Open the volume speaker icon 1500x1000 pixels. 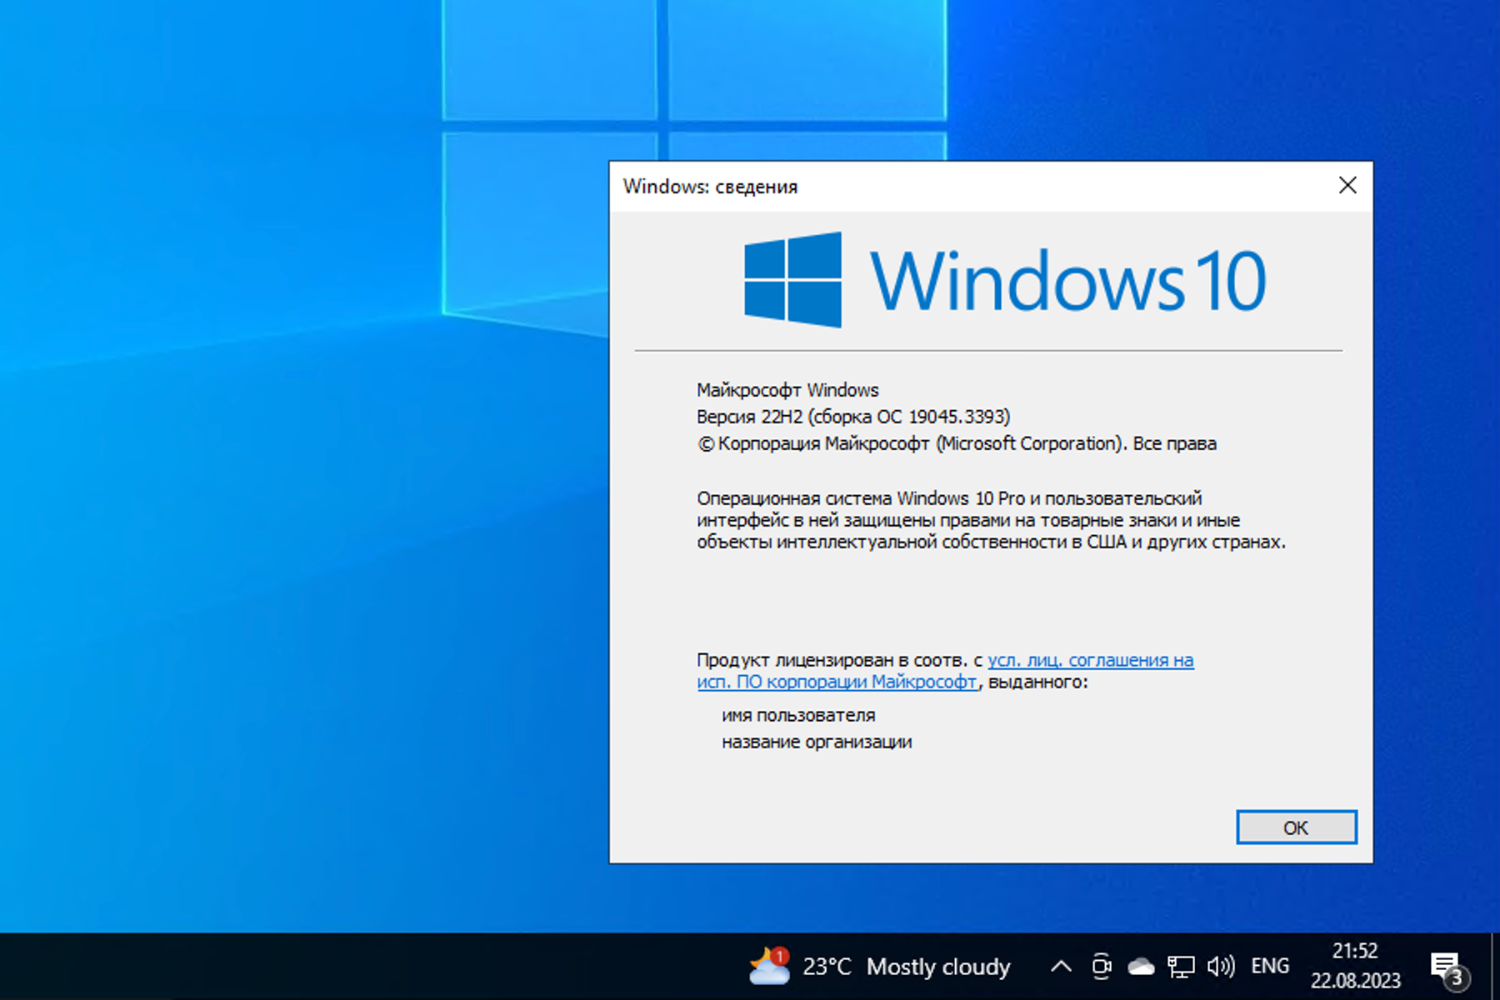pyautogui.click(x=1221, y=966)
